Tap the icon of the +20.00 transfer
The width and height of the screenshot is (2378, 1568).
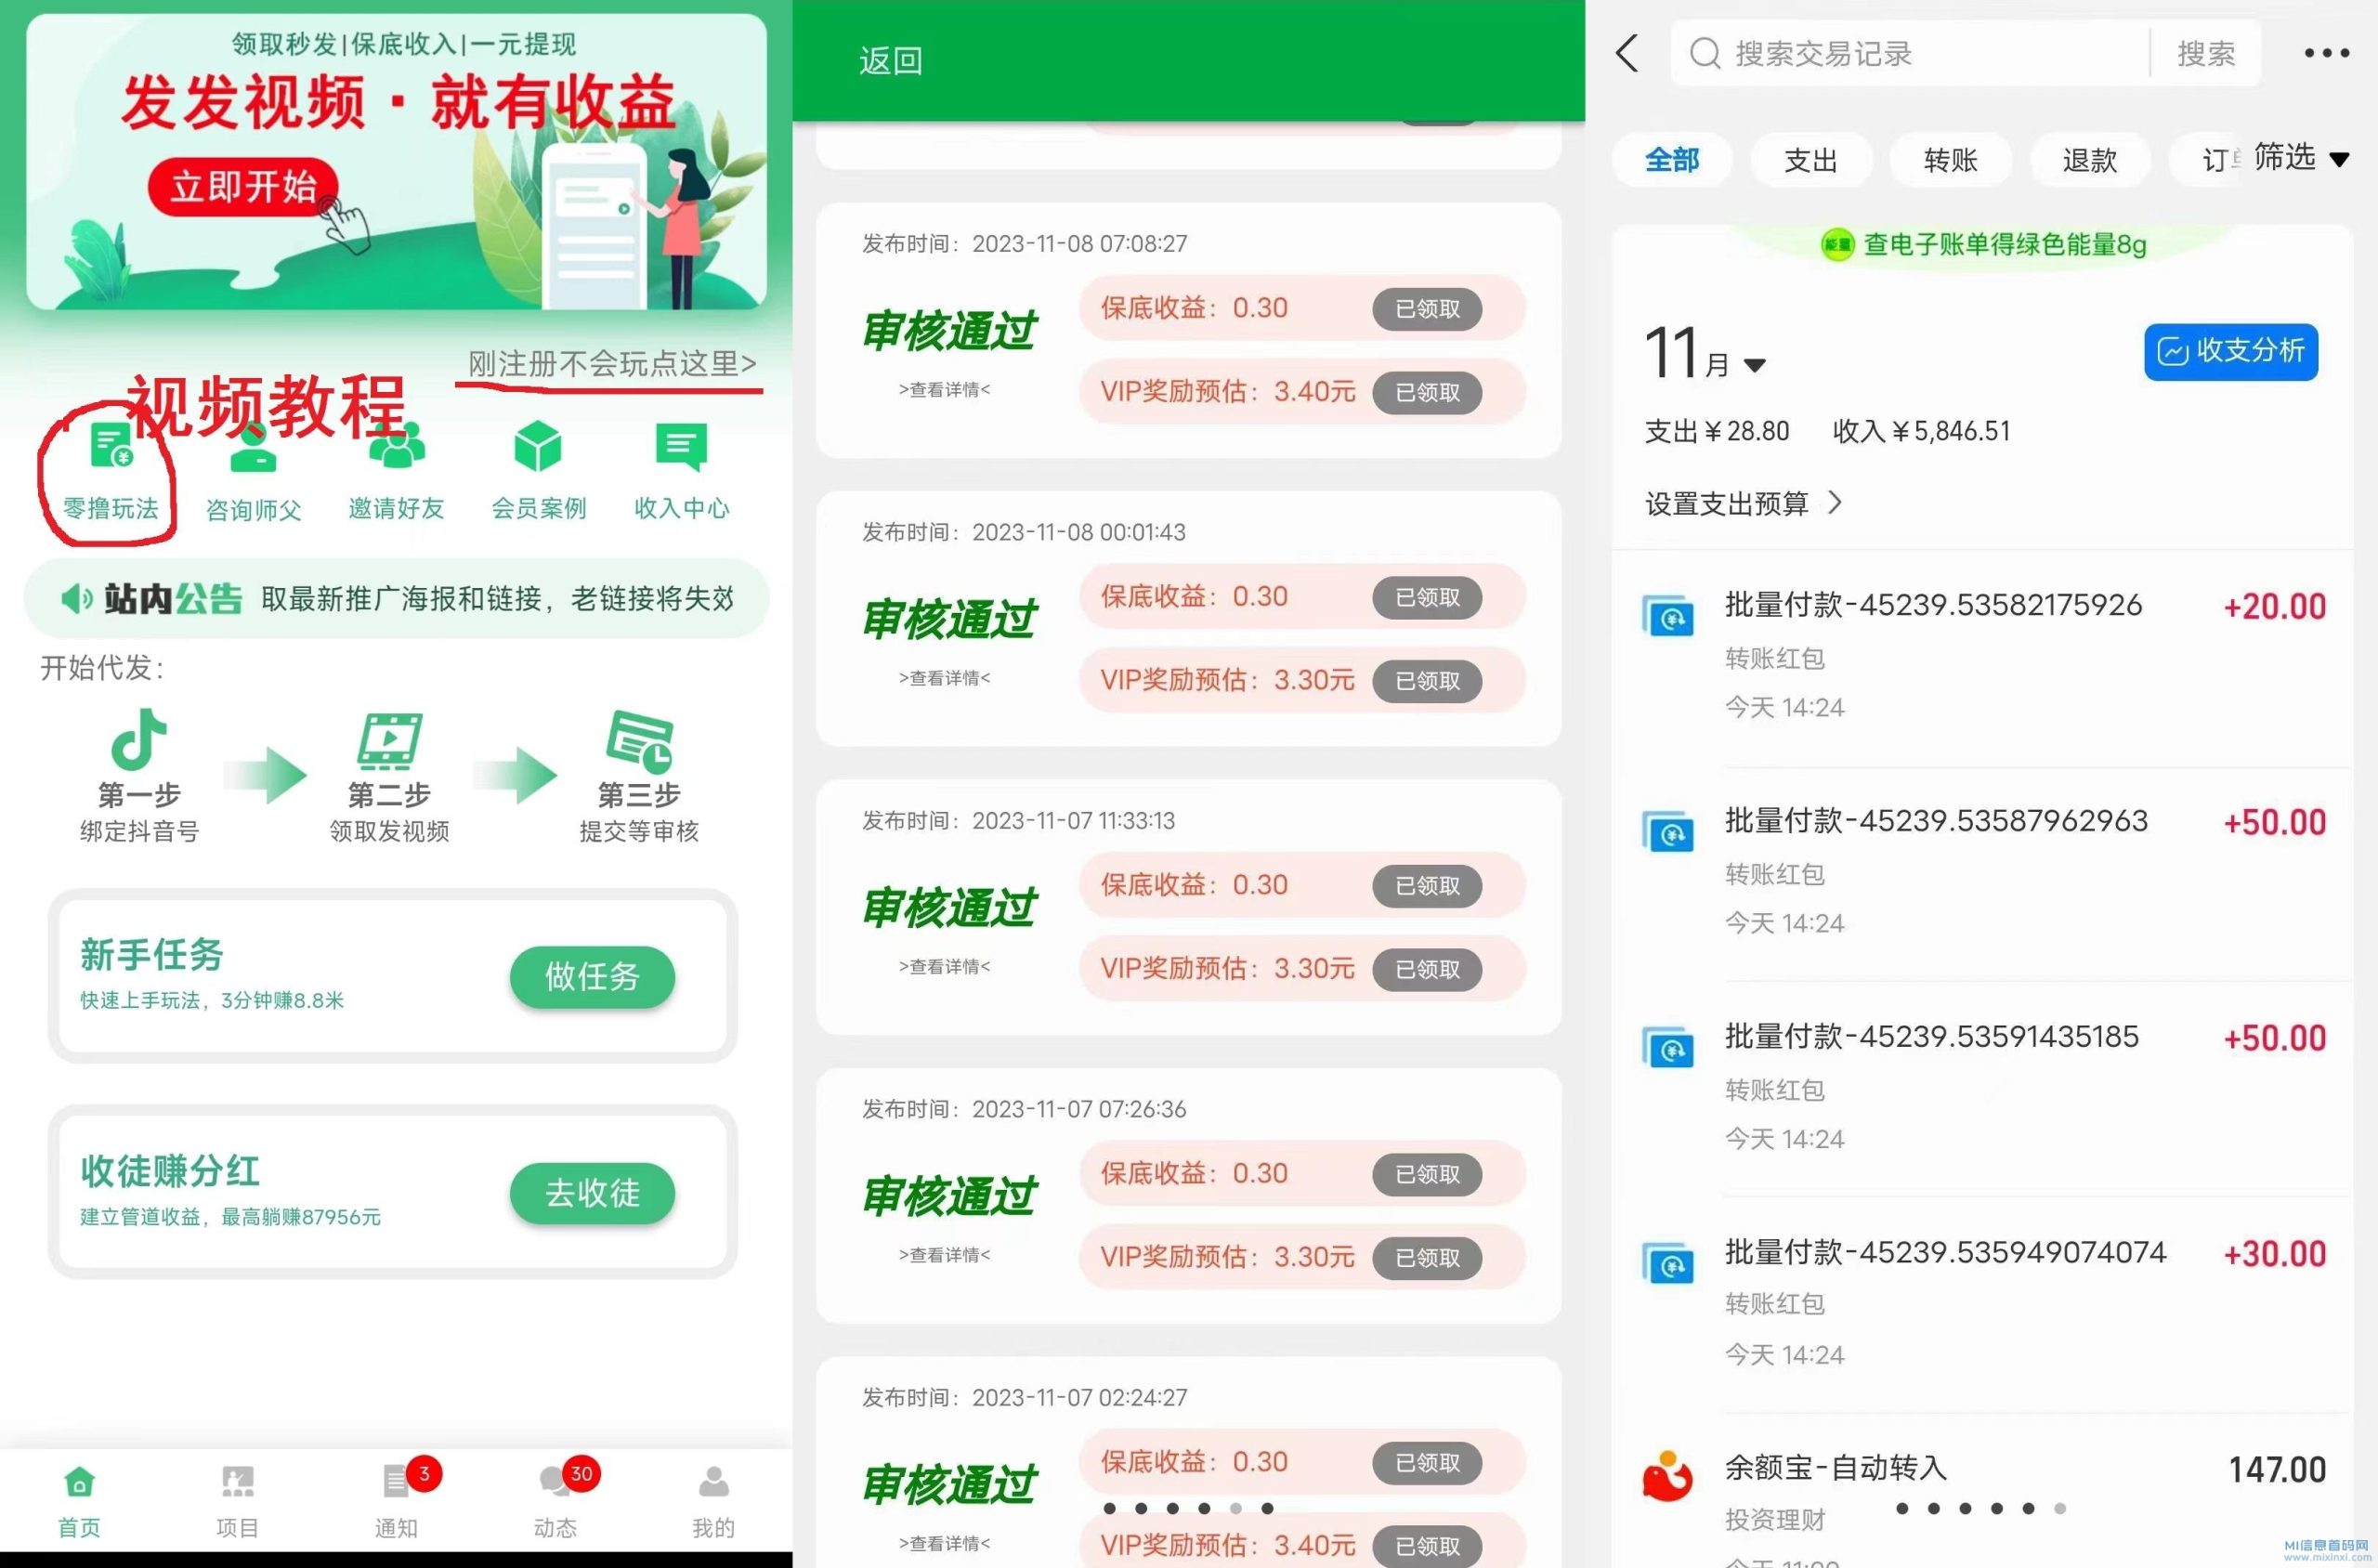(1668, 616)
